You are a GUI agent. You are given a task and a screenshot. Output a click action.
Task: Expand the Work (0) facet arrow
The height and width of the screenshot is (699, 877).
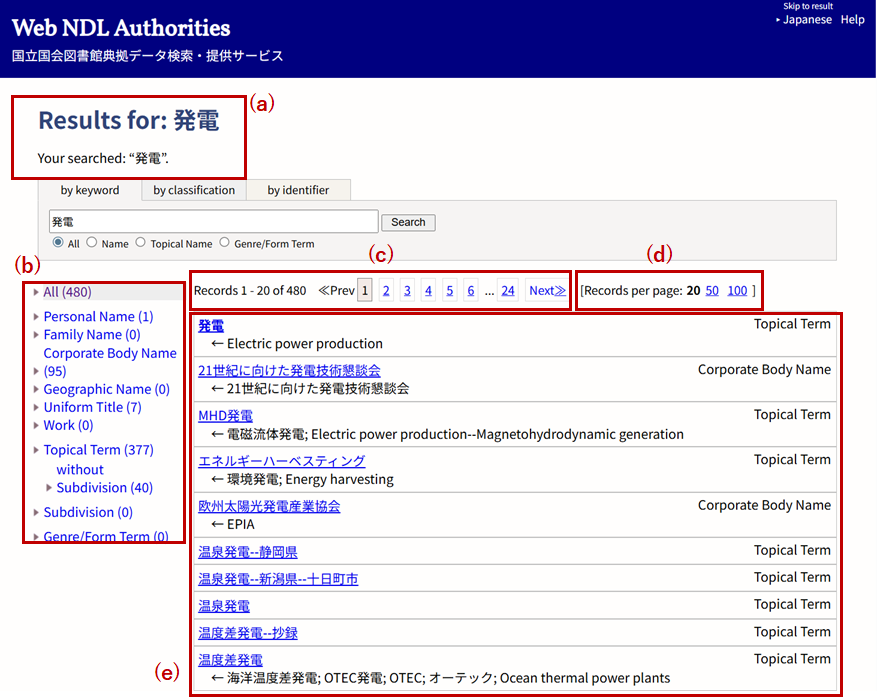click(x=36, y=426)
